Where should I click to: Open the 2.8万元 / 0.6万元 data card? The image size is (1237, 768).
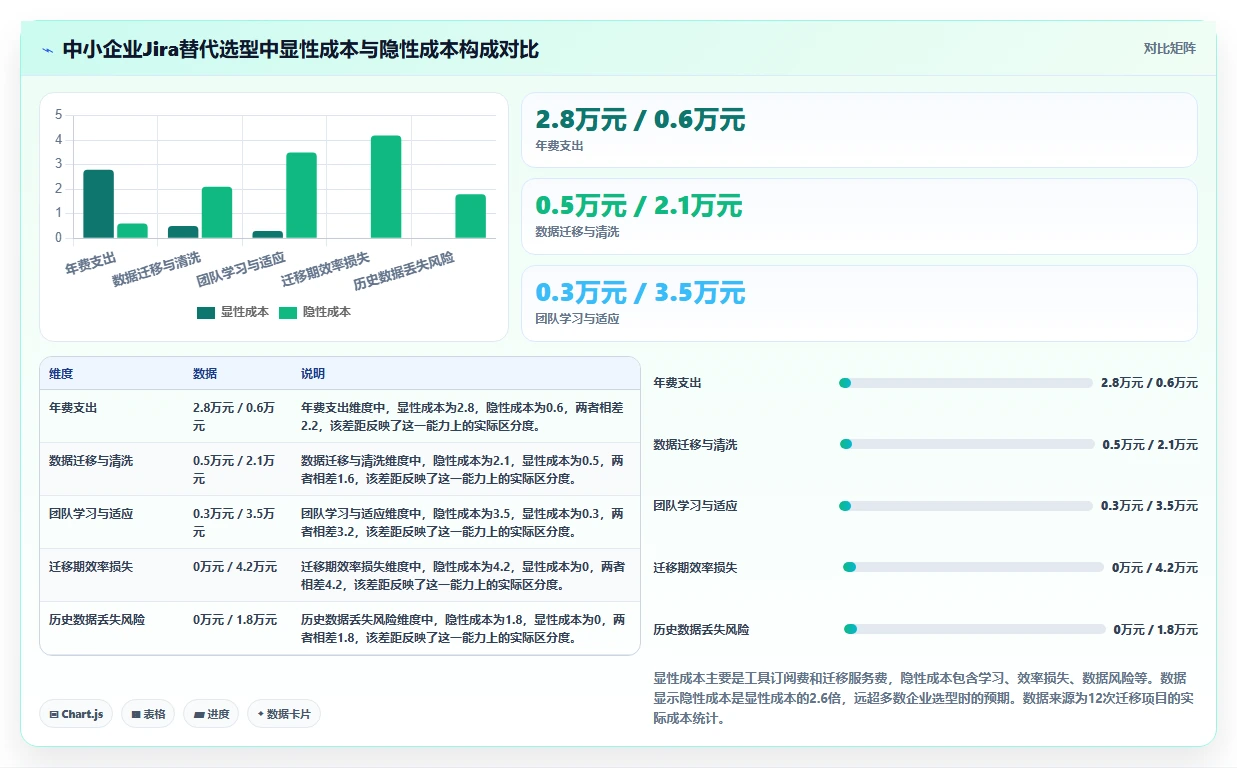[x=859, y=130]
